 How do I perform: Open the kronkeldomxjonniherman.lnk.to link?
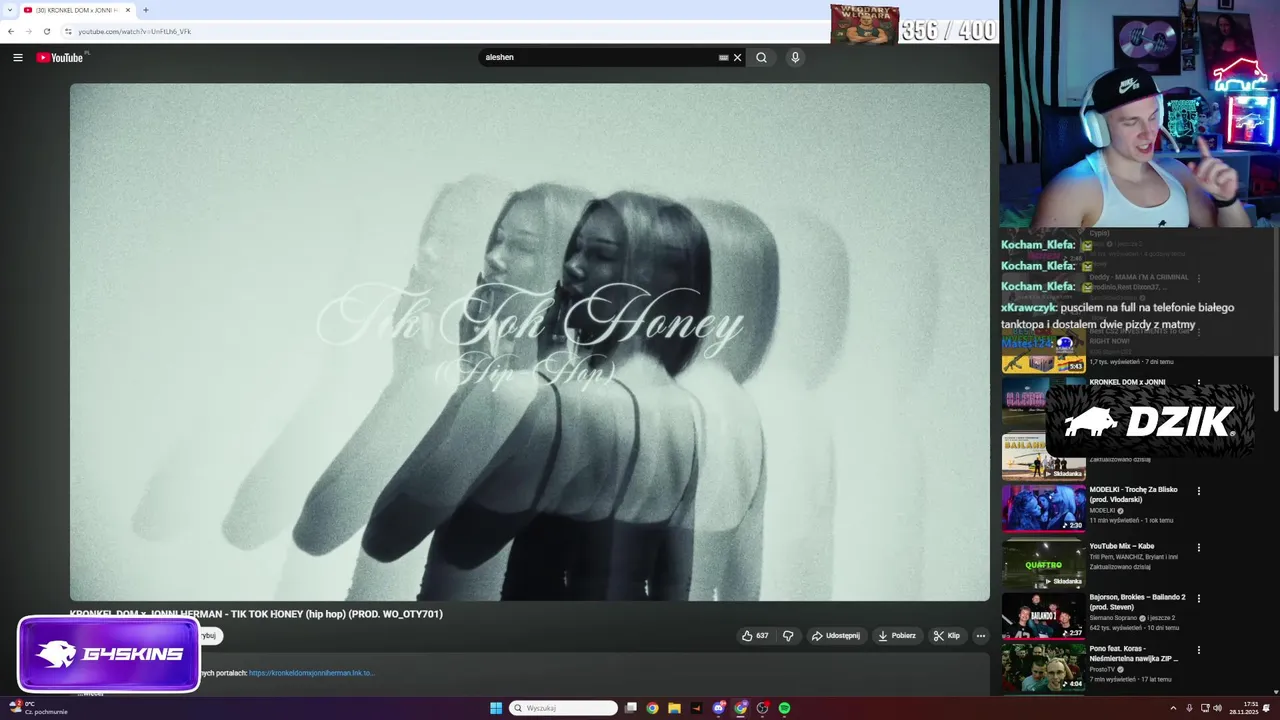[x=312, y=673]
